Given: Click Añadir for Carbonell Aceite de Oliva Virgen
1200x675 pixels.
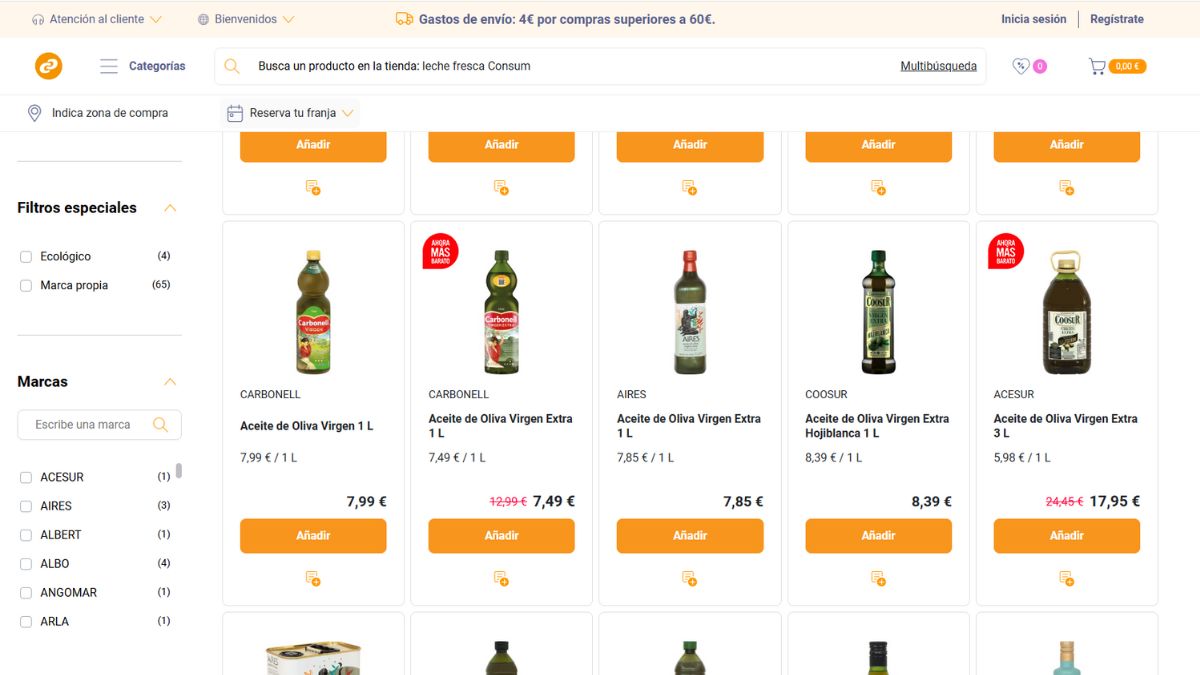Looking at the screenshot, I should (312, 536).
